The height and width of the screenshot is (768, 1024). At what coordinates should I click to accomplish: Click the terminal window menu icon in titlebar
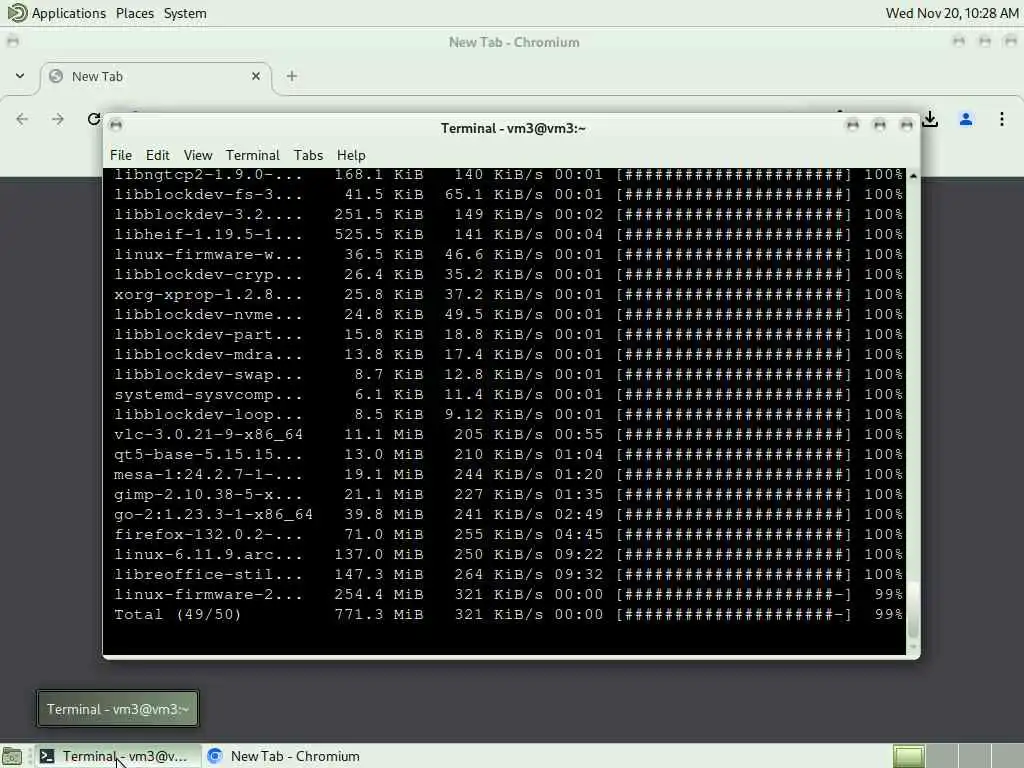(116, 125)
